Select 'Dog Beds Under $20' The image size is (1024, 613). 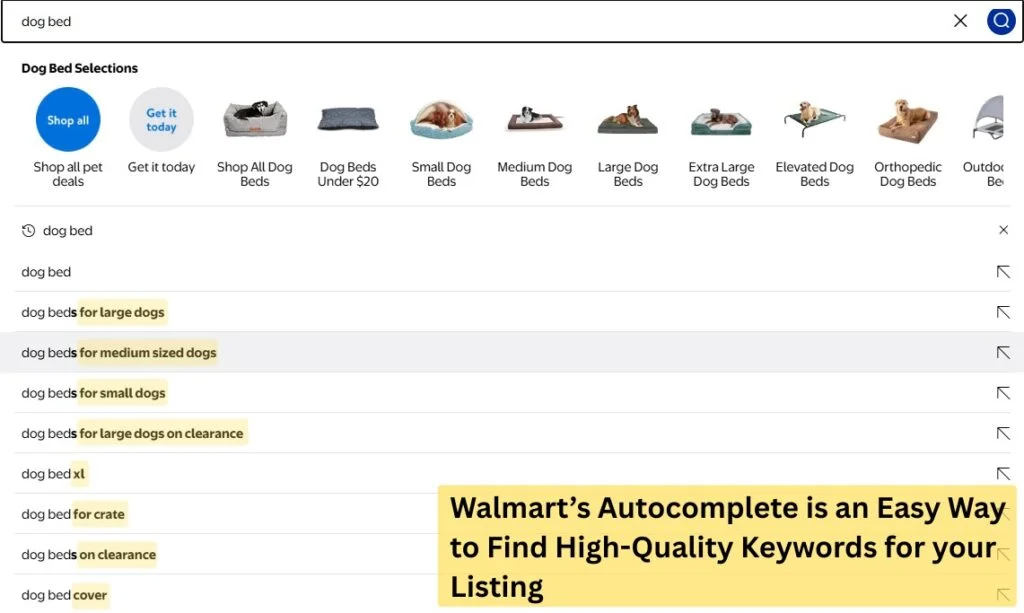point(348,119)
